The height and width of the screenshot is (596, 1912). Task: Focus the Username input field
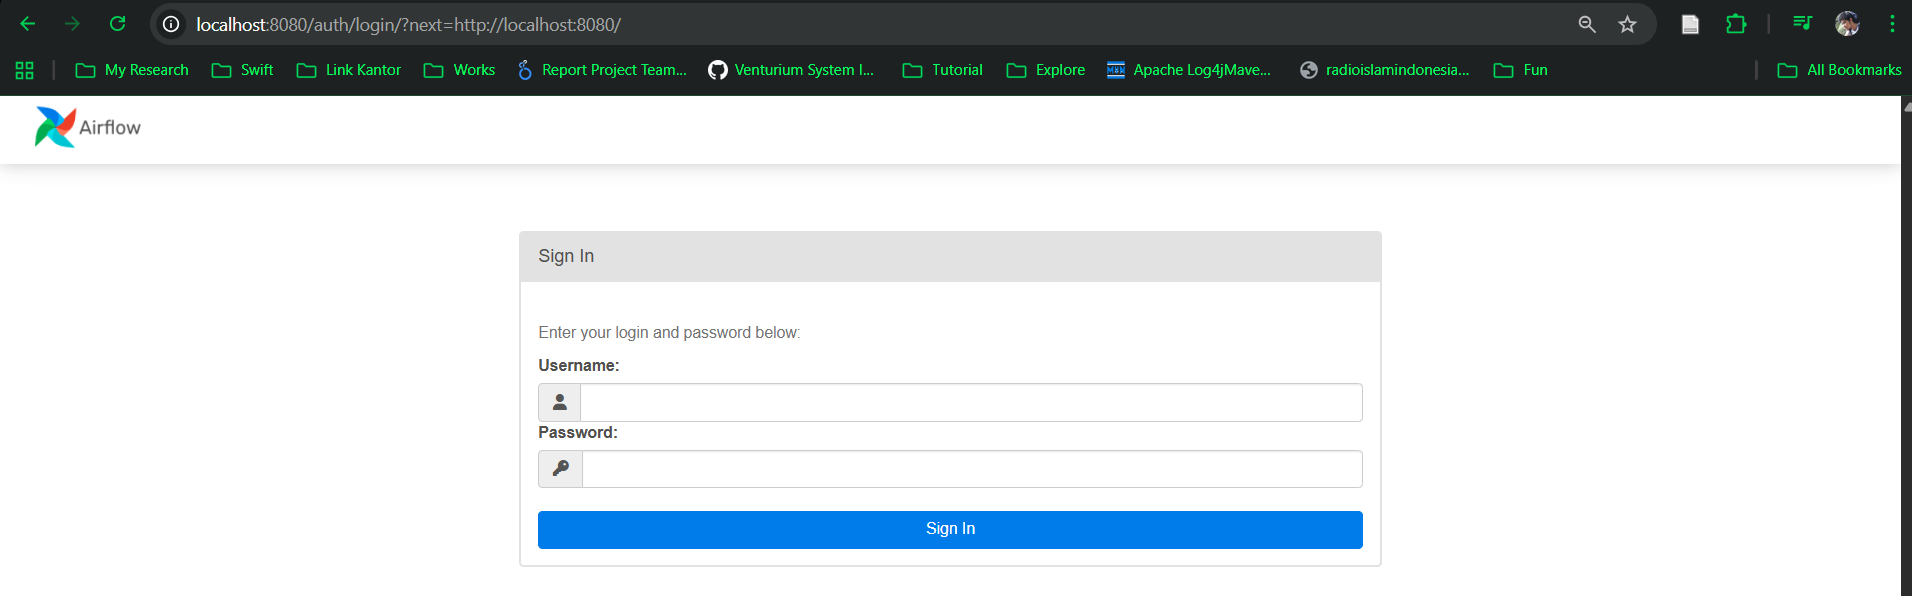(970, 402)
